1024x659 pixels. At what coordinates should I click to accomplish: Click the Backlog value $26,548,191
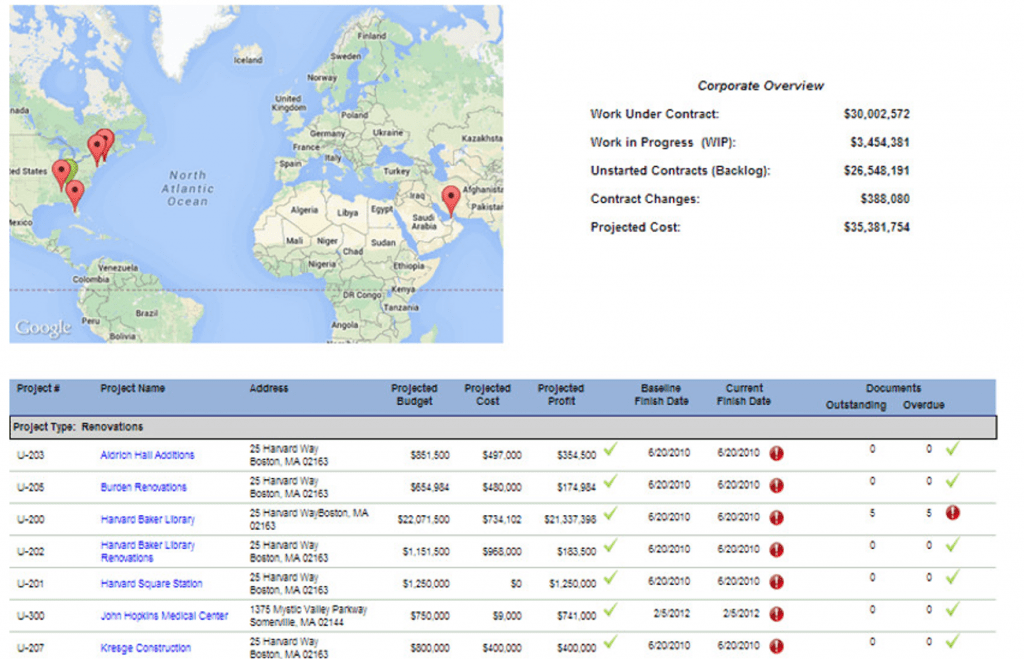click(x=876, y=170)
